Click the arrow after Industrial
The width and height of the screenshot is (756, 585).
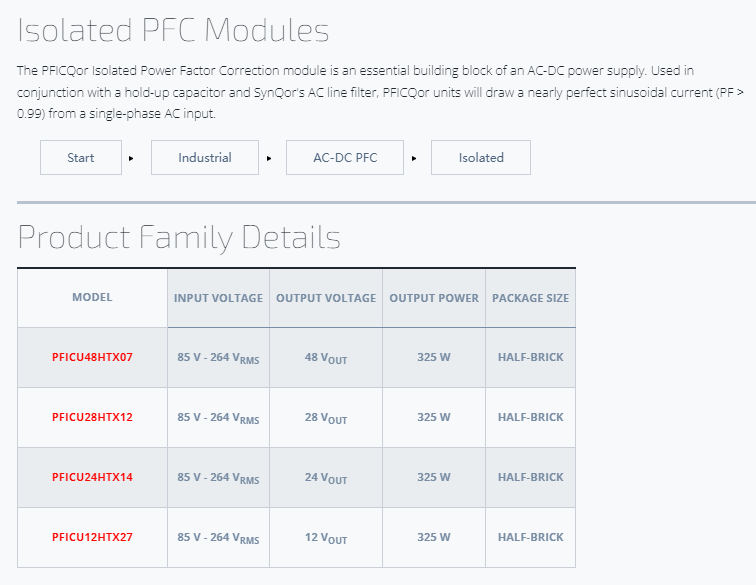click(x=269, y=158)
